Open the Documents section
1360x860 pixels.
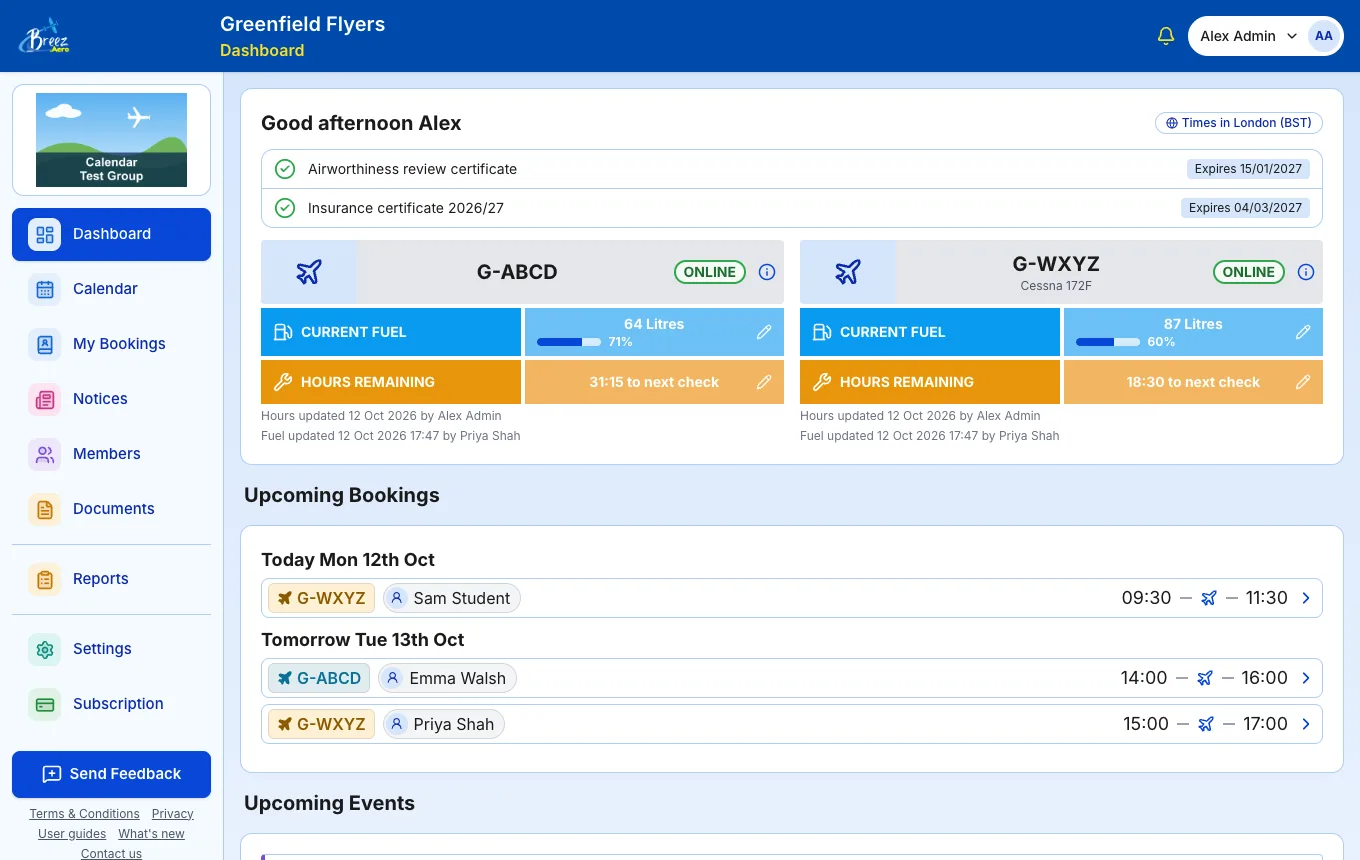pos(111,509)
